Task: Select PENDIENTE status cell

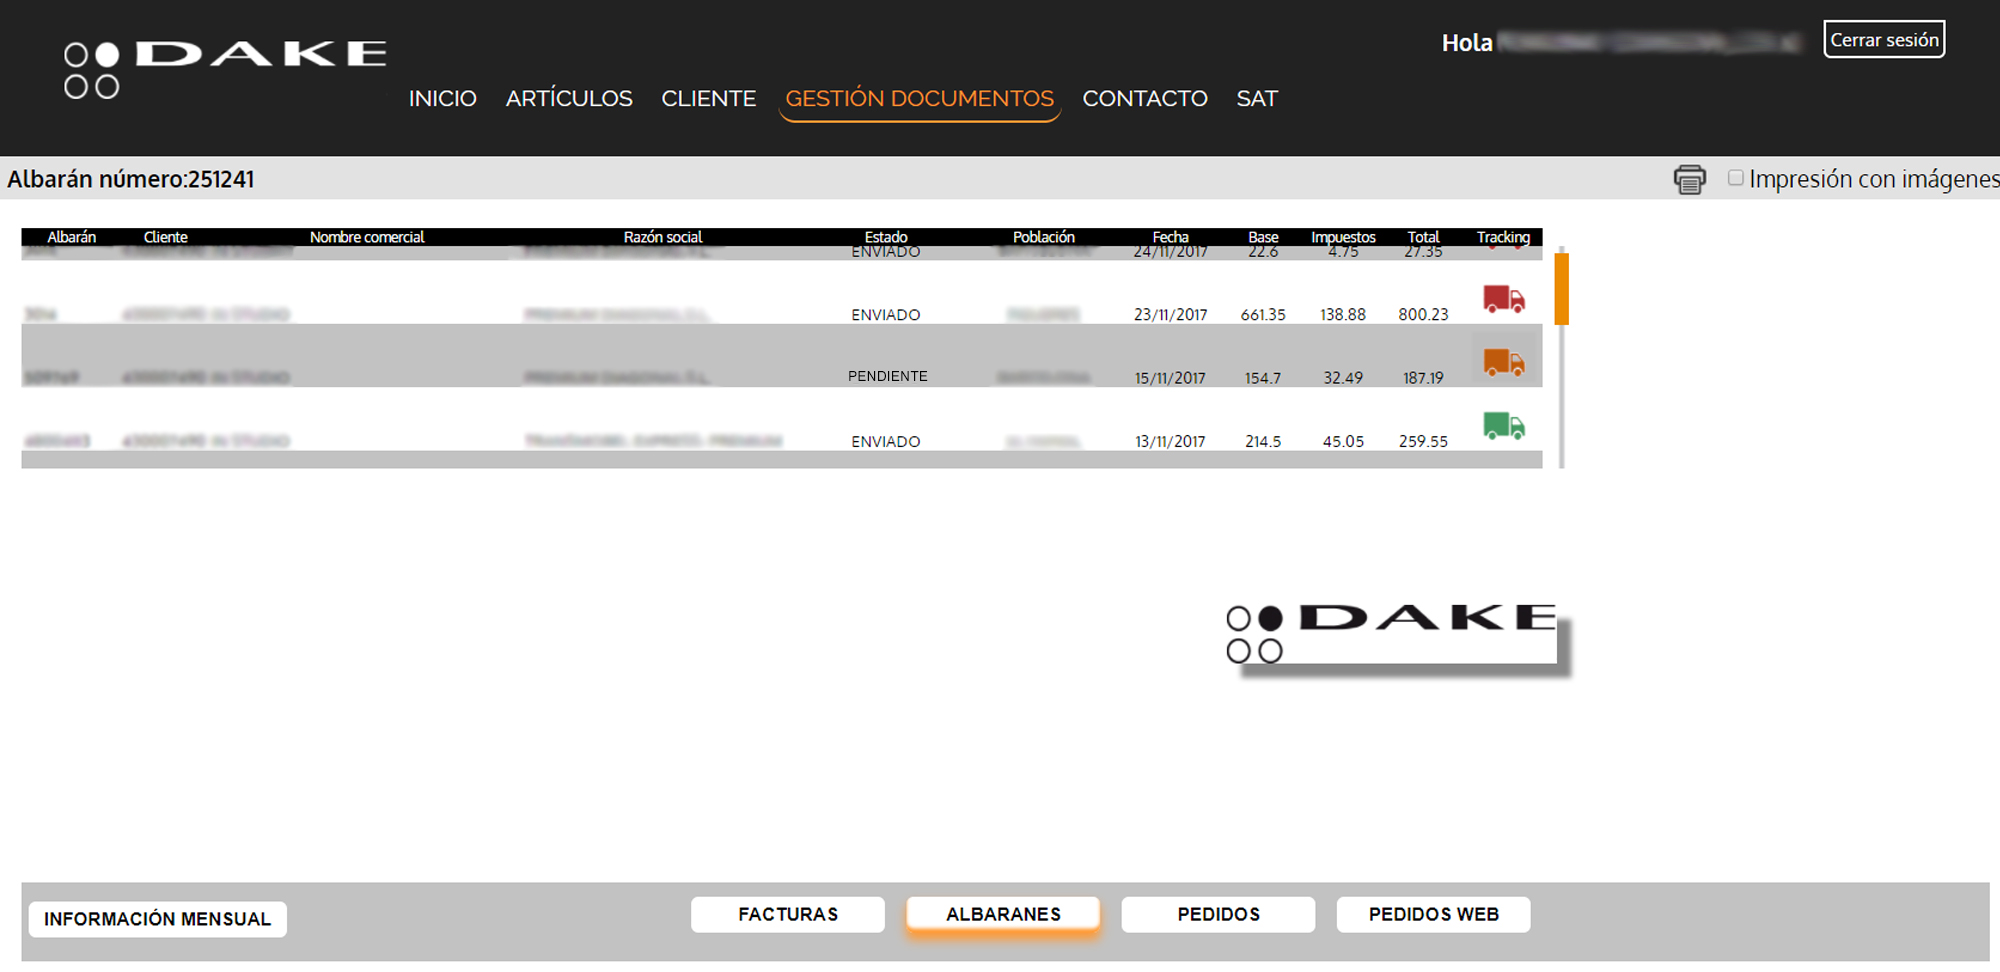Action: click(x=888, y=376)
